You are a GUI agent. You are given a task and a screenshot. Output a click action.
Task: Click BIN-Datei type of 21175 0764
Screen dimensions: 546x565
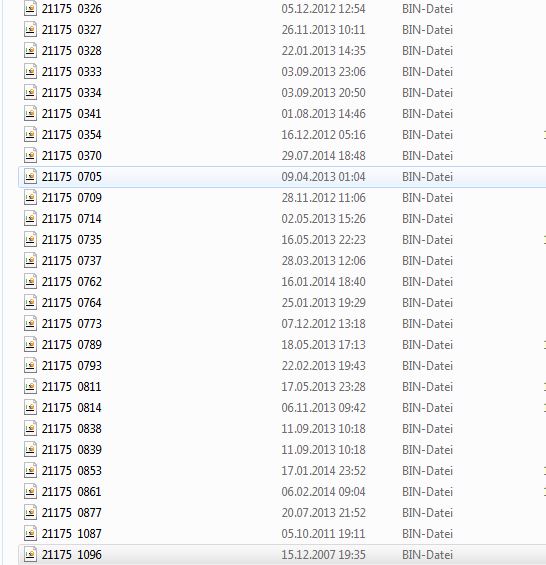(427, 303)
